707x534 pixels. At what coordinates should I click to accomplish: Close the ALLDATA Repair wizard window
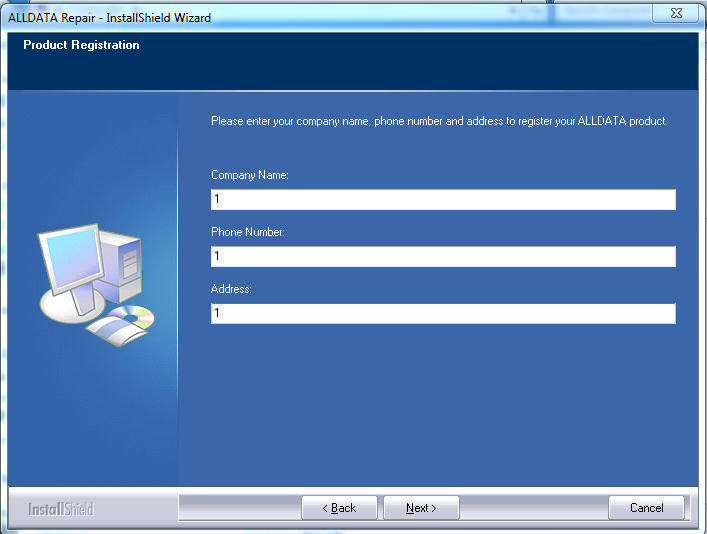(676, 13)
